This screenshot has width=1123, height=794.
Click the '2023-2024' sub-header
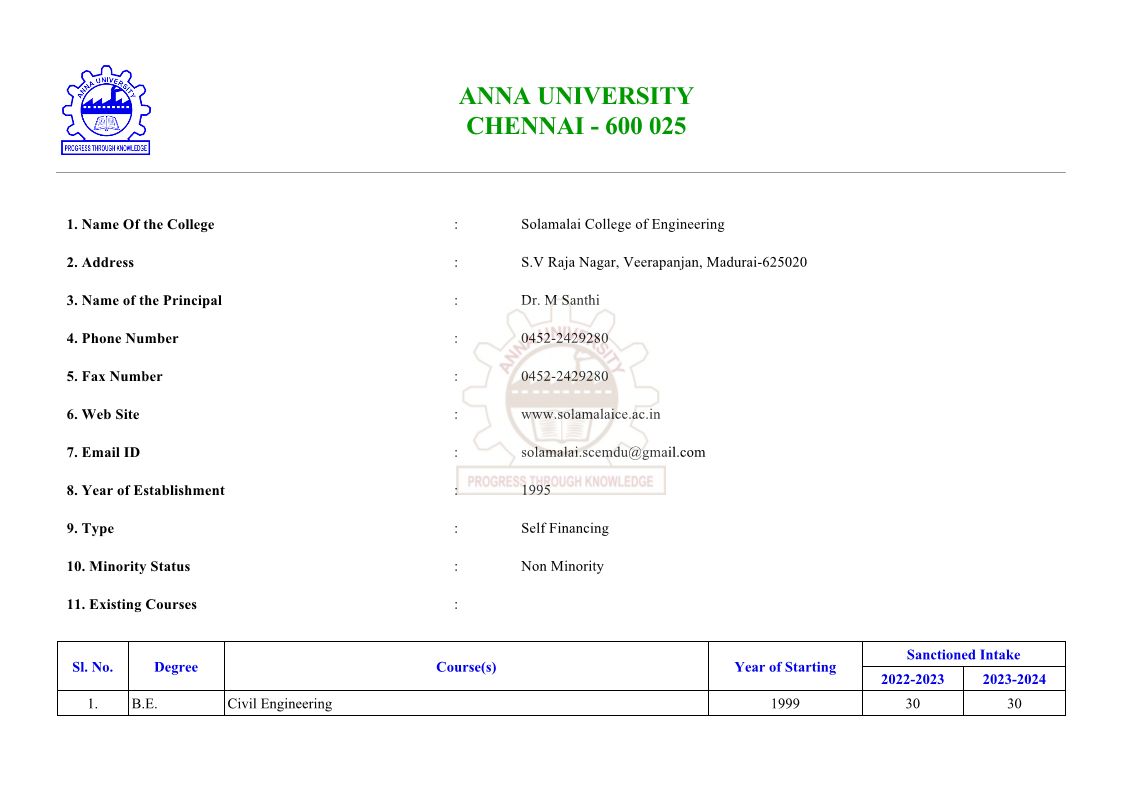tap(1014, 679)
